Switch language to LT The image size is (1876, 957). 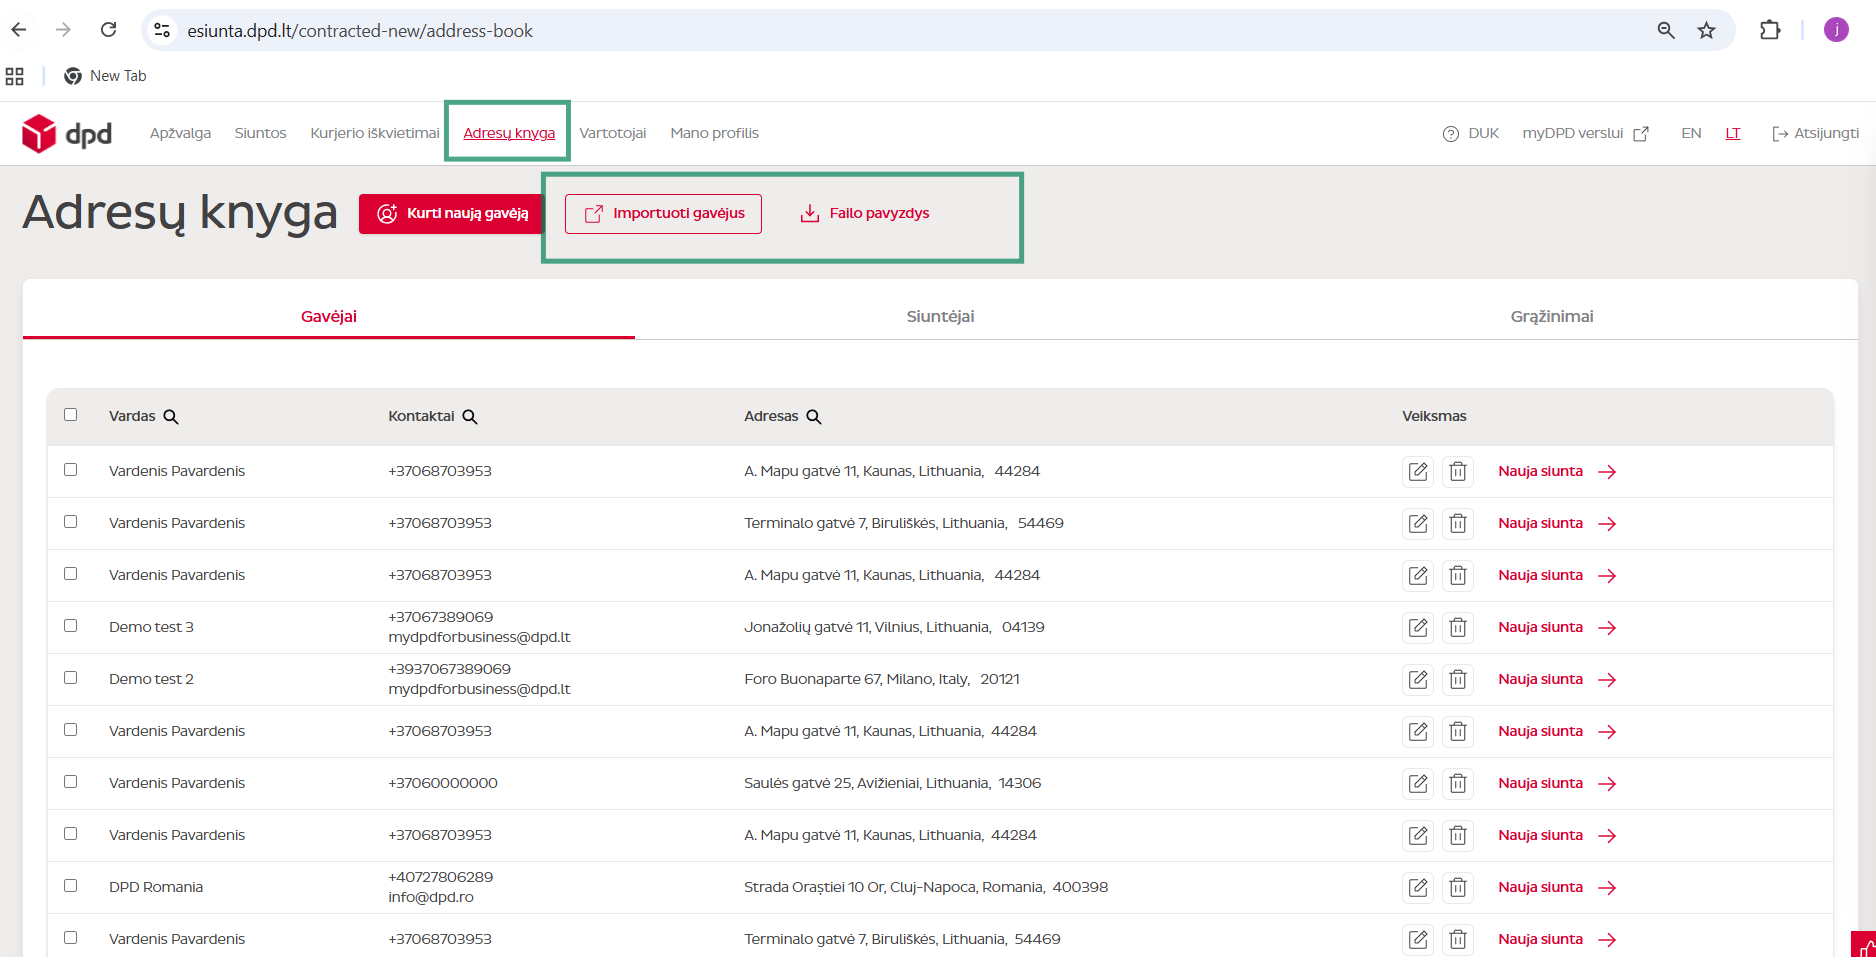tap(1733, 133)
